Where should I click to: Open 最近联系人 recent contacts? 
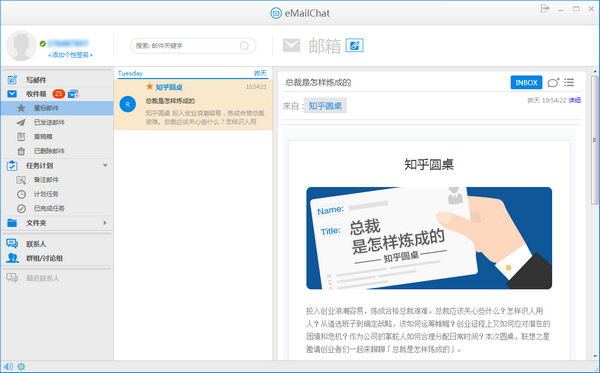coord(42,278)
